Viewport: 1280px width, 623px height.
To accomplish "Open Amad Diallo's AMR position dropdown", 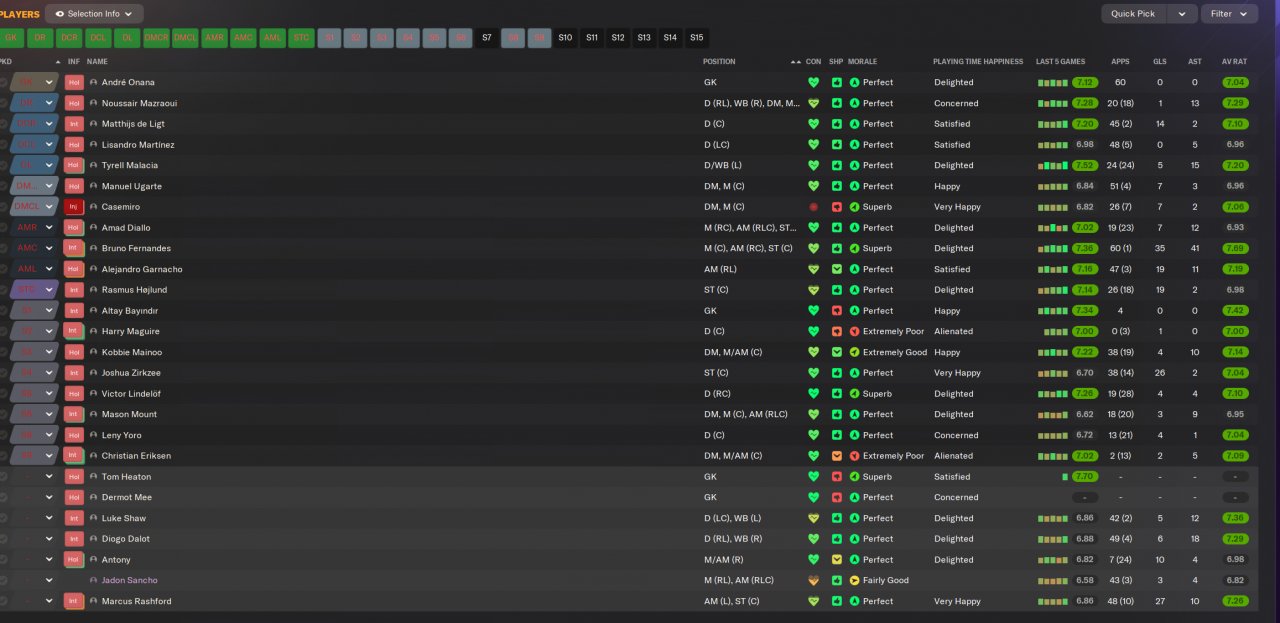I will point(49,228).
